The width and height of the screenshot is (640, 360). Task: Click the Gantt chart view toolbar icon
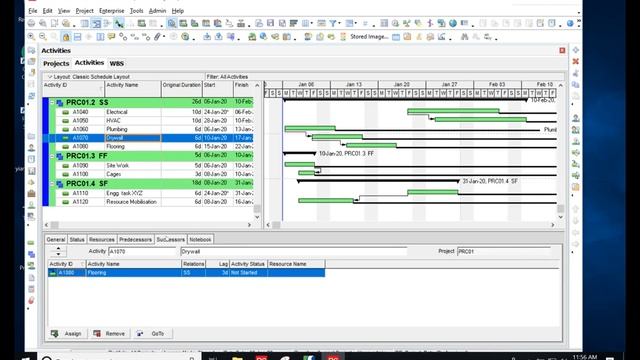[x=96, y=24]
